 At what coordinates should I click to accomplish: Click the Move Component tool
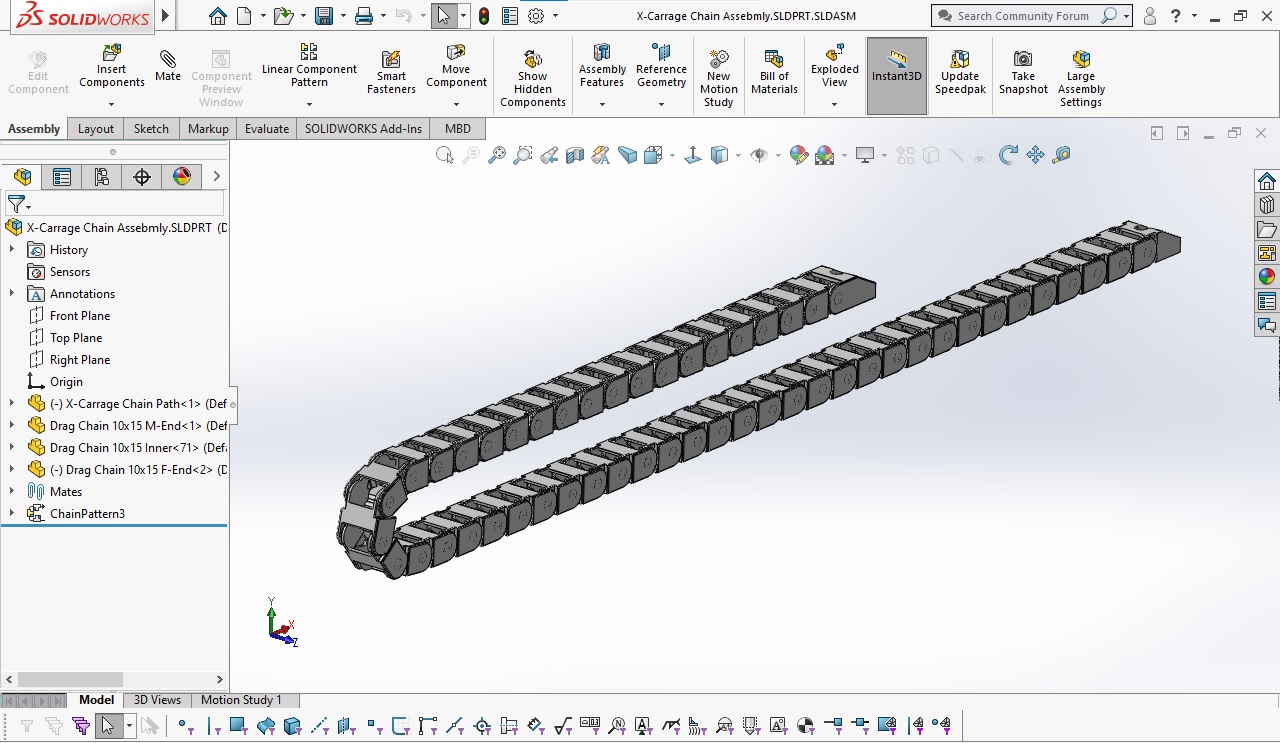pyautogui.click(x=456, y=67)
